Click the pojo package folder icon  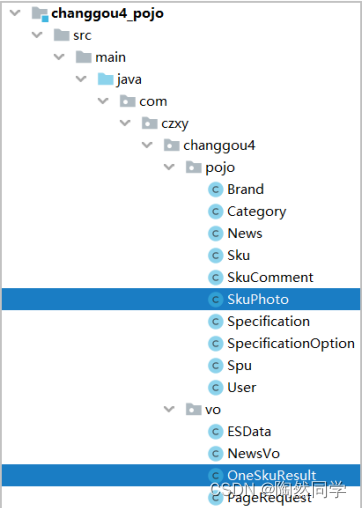[x=194, y=167]
